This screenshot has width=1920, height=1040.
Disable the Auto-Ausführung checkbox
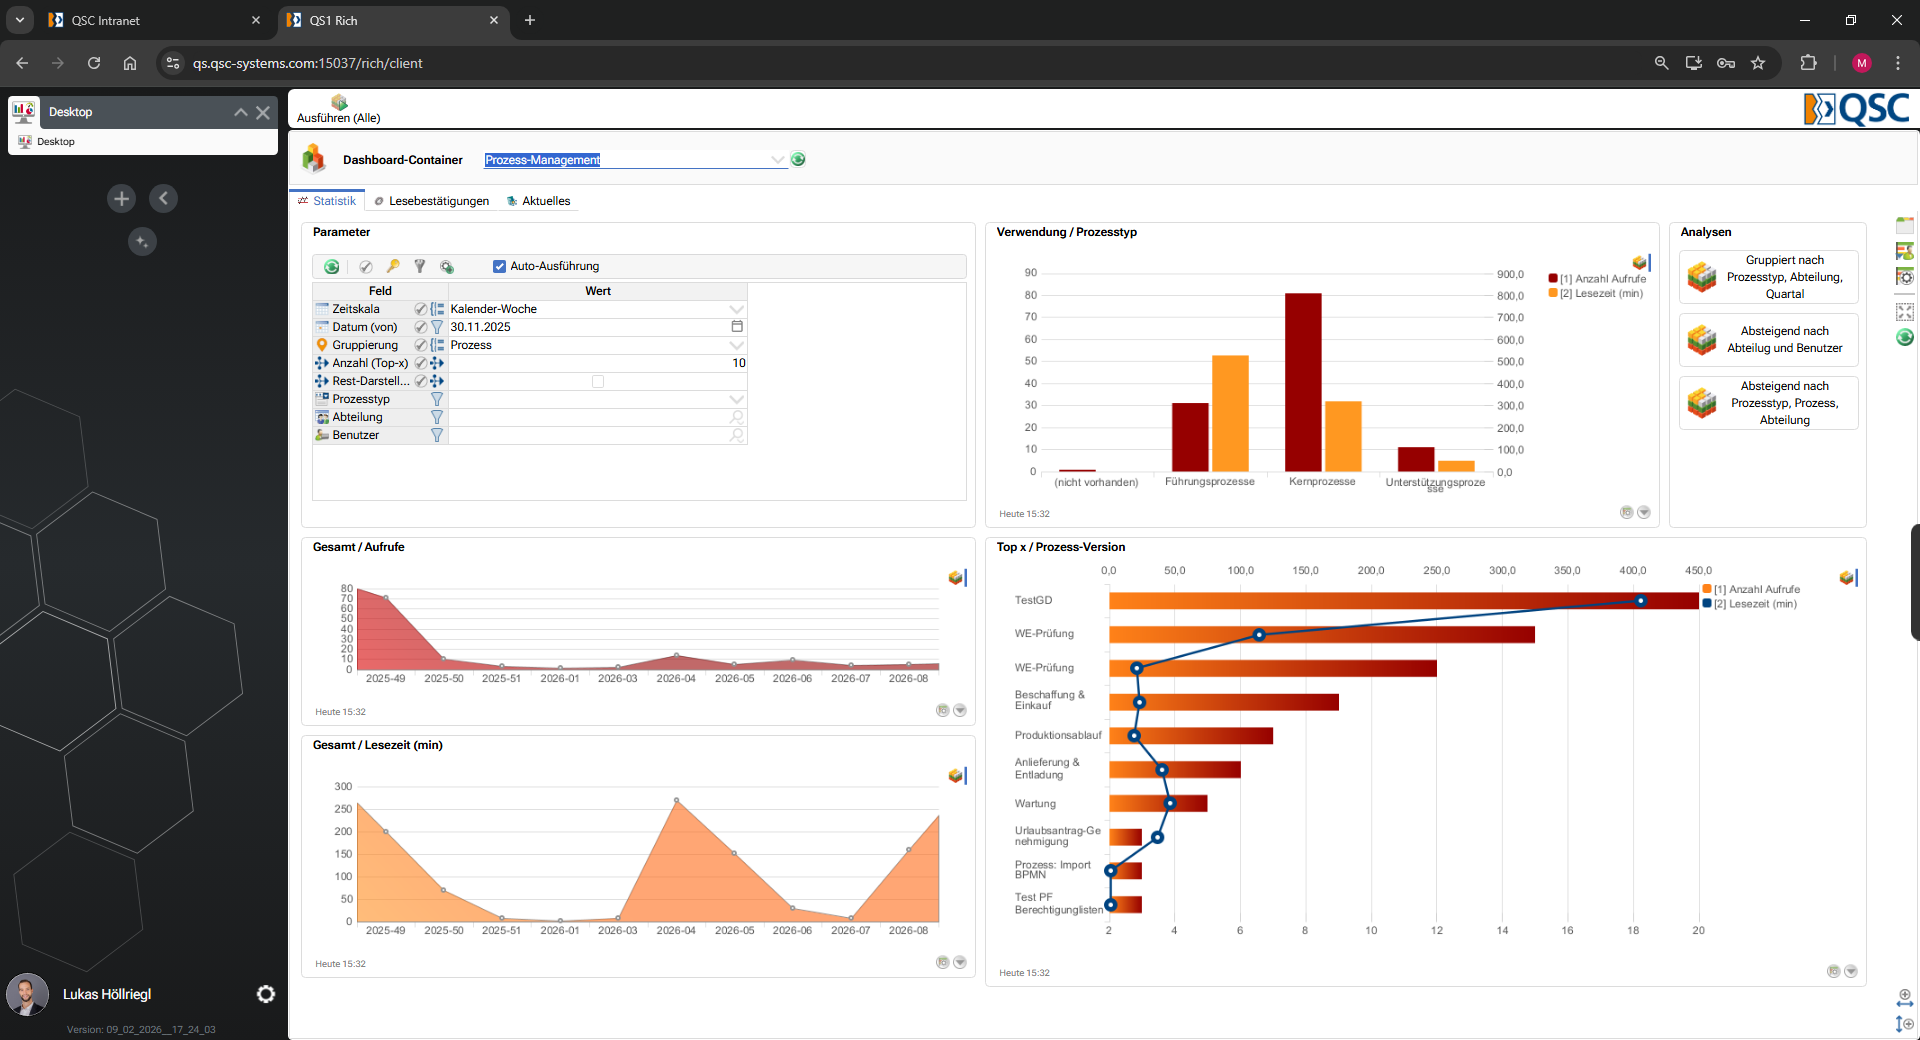tap(499, 266)
